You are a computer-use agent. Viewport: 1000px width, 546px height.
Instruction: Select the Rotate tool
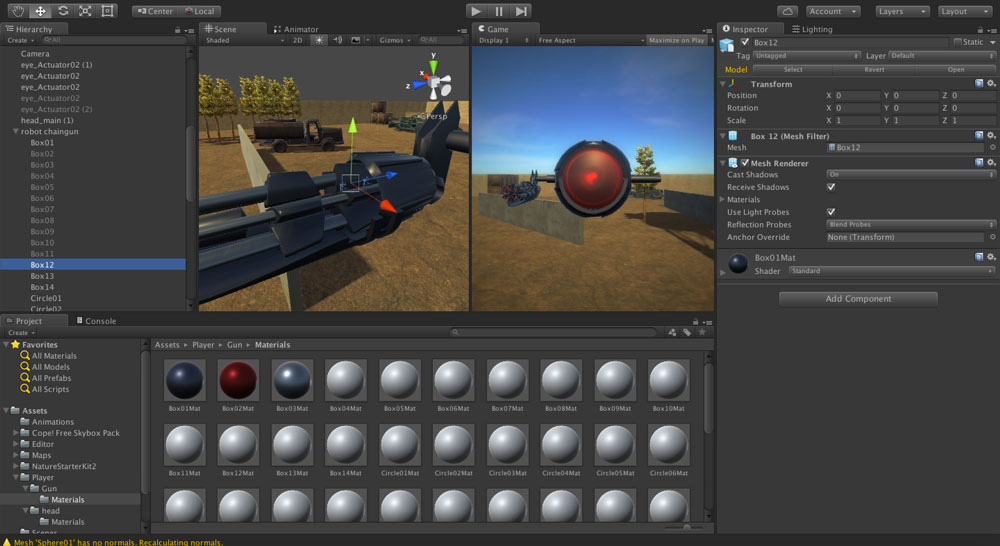pyautogui.click(x=62, y=11)
